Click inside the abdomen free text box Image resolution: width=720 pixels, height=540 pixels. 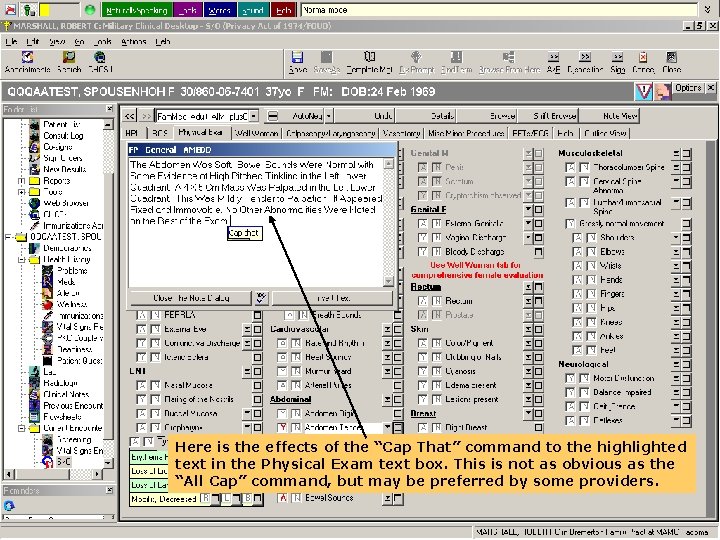click(256, 222)
